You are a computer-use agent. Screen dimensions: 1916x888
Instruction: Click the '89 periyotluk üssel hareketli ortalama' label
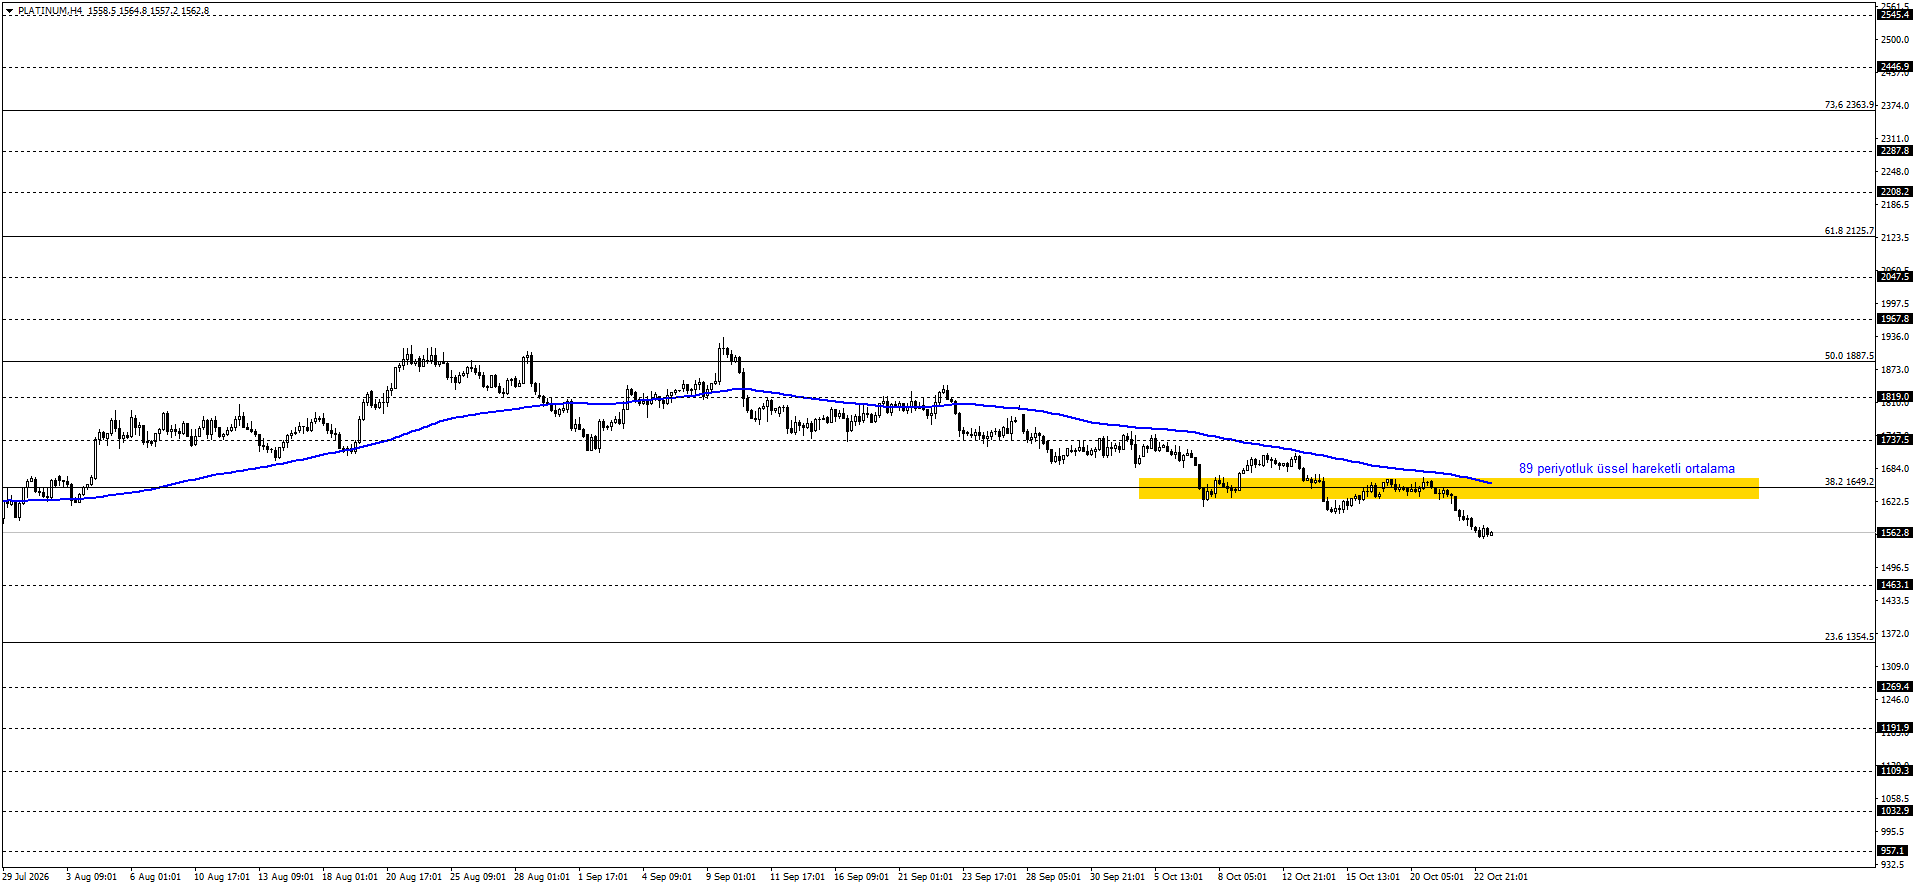tap(1627, 468)
